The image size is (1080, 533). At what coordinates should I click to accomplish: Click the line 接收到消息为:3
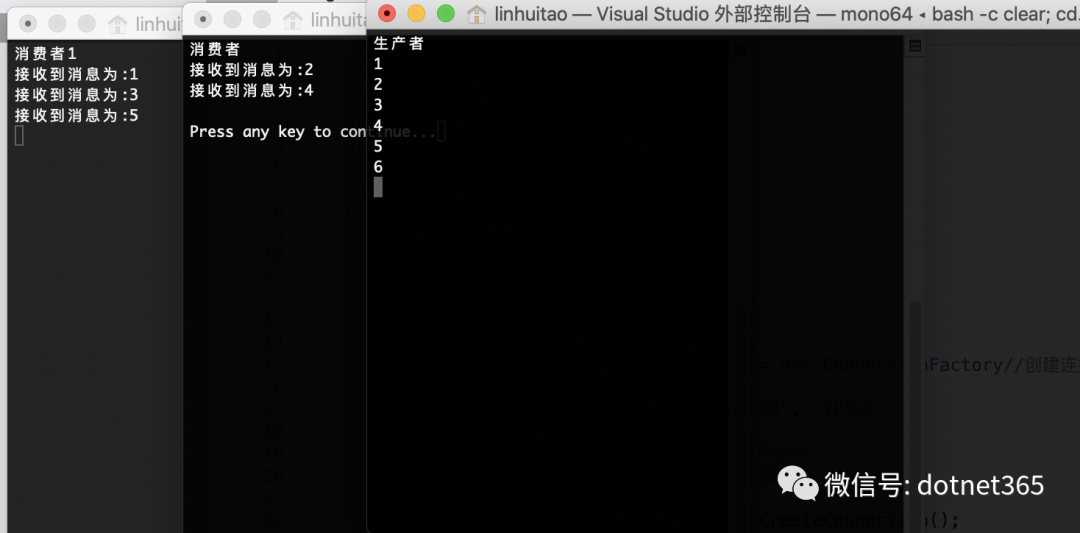click(76, 95)
